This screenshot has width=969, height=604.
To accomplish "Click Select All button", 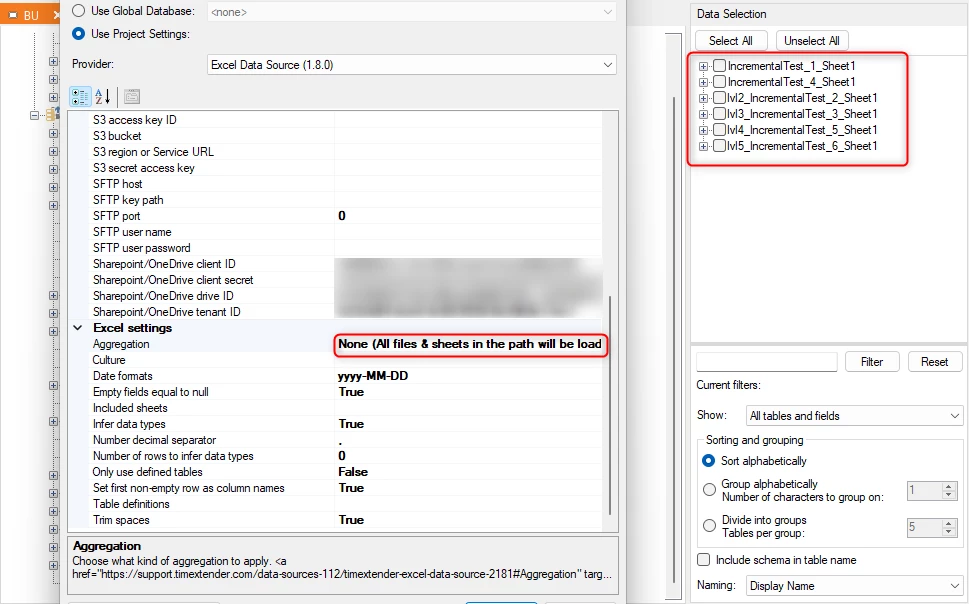I will pyautogui.click(x=731, y=41).
